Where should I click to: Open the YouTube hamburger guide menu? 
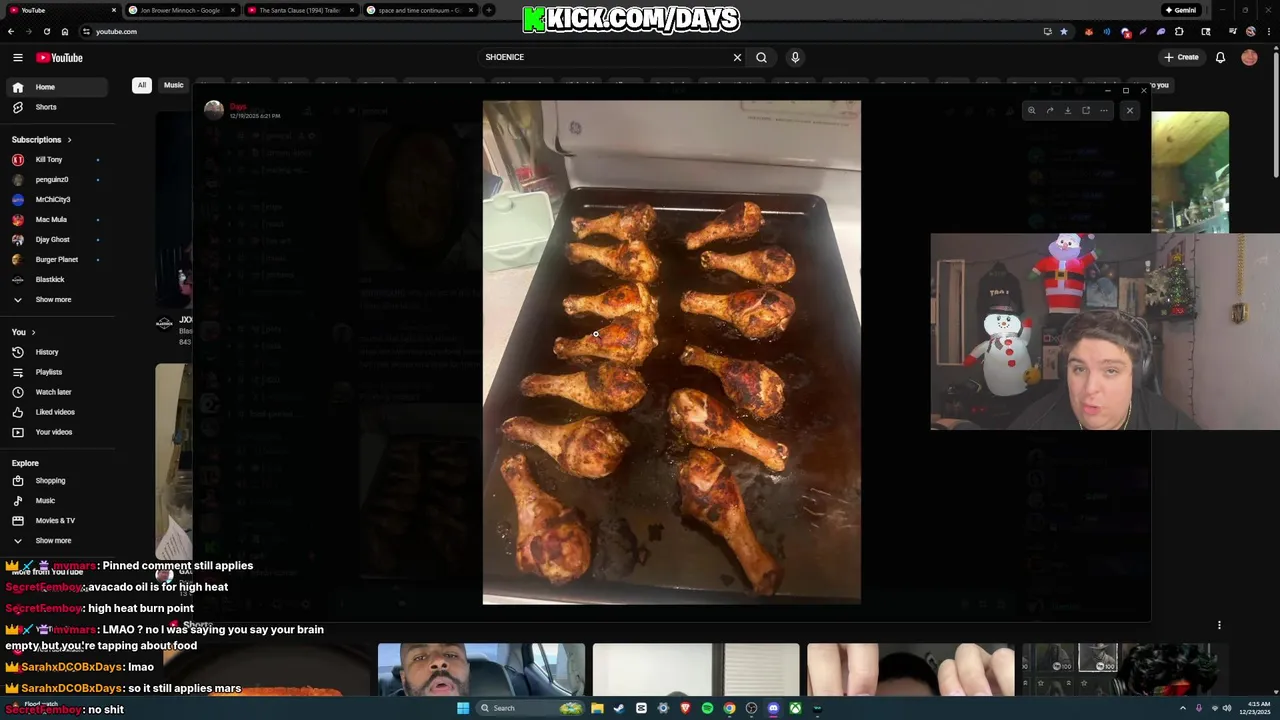17,57
